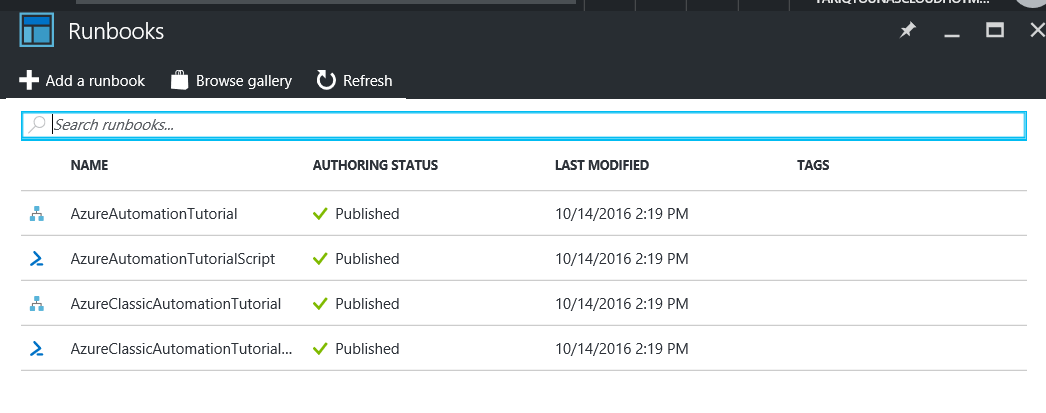The width and height of the screenshot is (1046, 413).
Task: Click the date of AzureClassicAutomationTutorial row
Action: point(622,304)
